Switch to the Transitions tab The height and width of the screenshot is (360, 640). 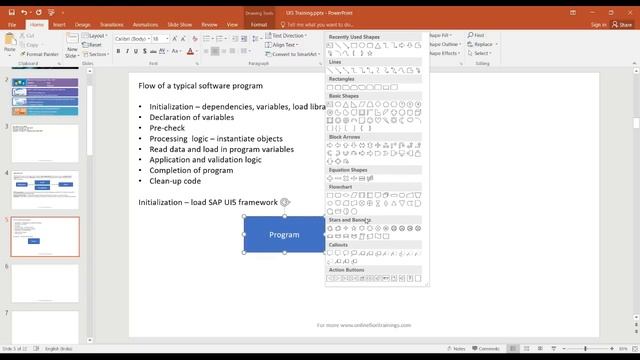point(111,25)
